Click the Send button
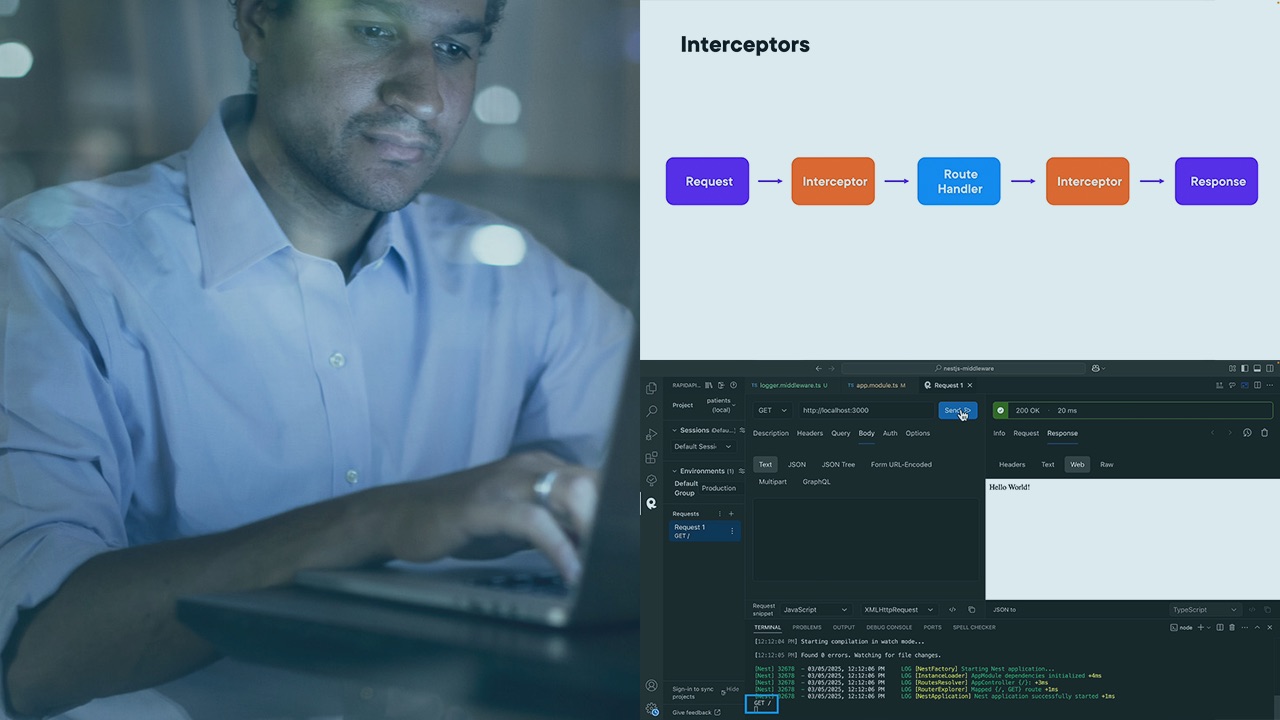Viewport: 1280px width, 720px height. point(956,410)
